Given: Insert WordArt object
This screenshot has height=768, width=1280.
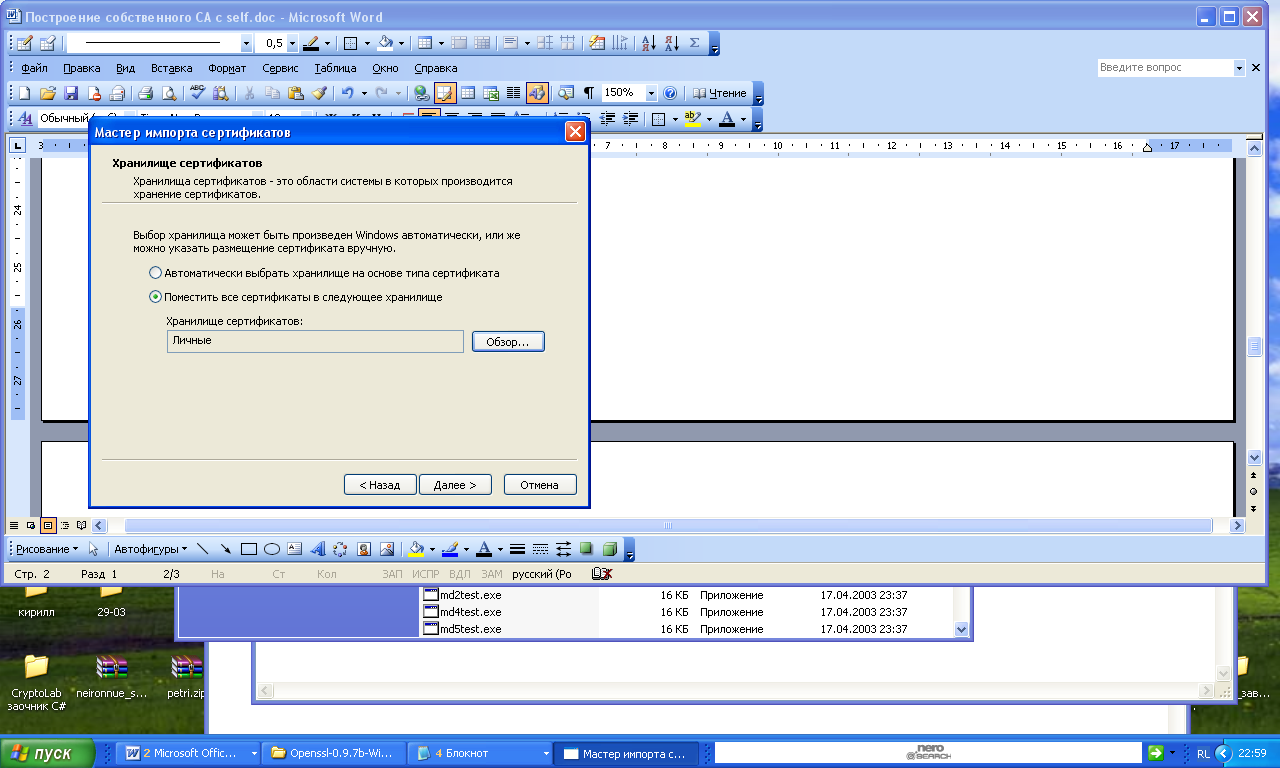Looking at the screenshot, I should [317, 549].
